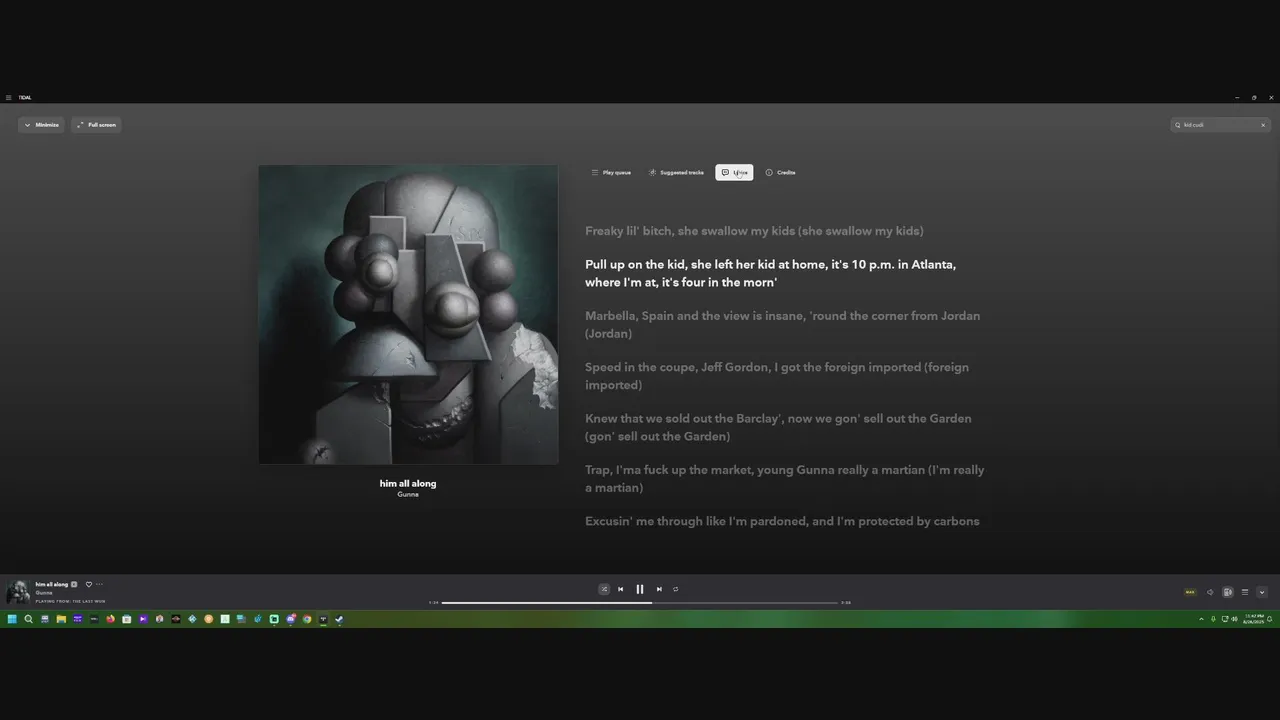The height and width of the screenshot is (720, 1280).
Task: Open the Gunna artist link below album art
Action: click(x=408, y=494)
